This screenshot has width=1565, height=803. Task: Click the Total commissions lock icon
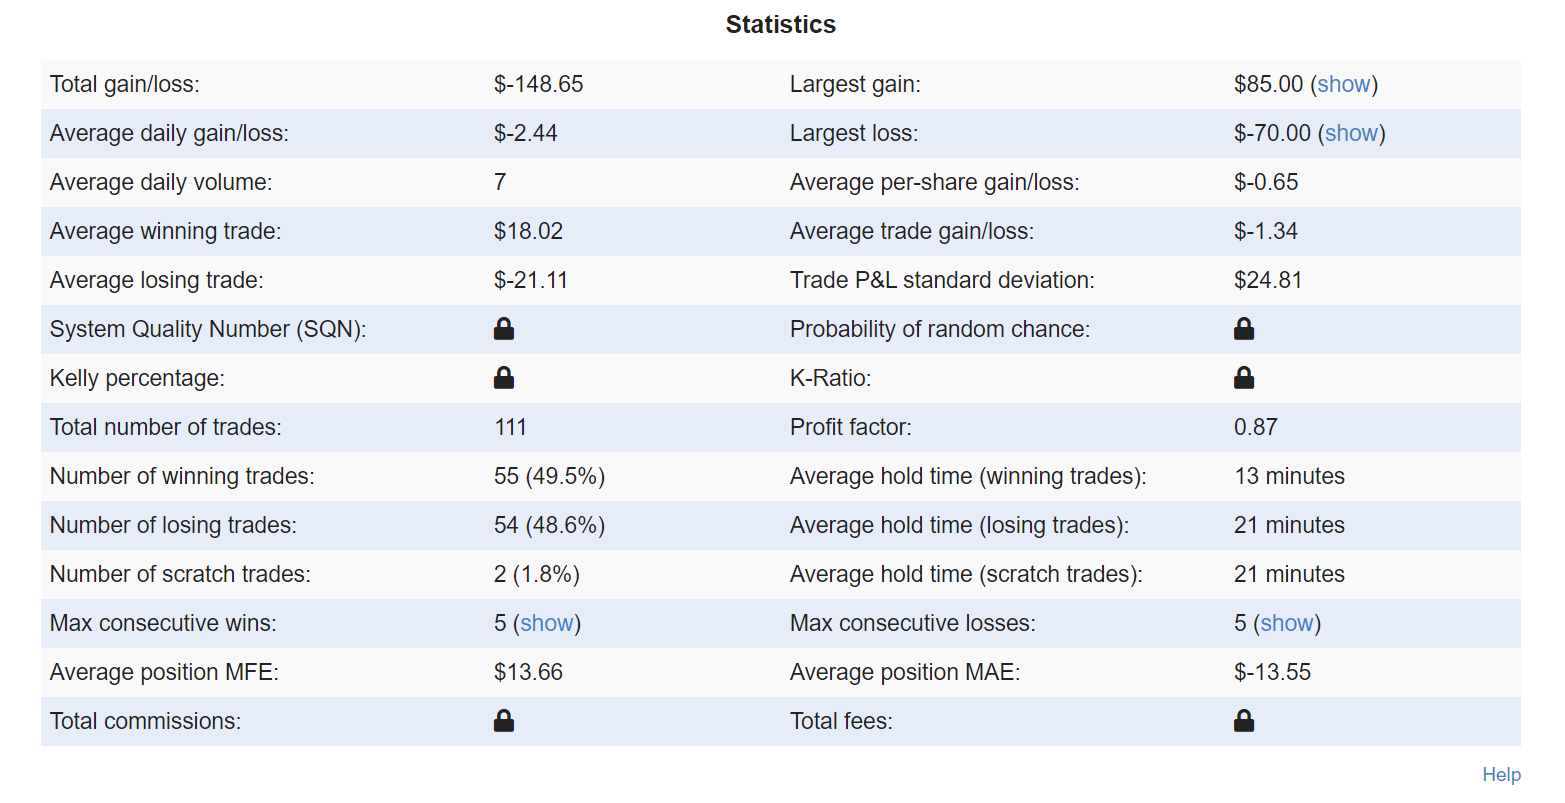pyautogui.click(x=504, y=721)
